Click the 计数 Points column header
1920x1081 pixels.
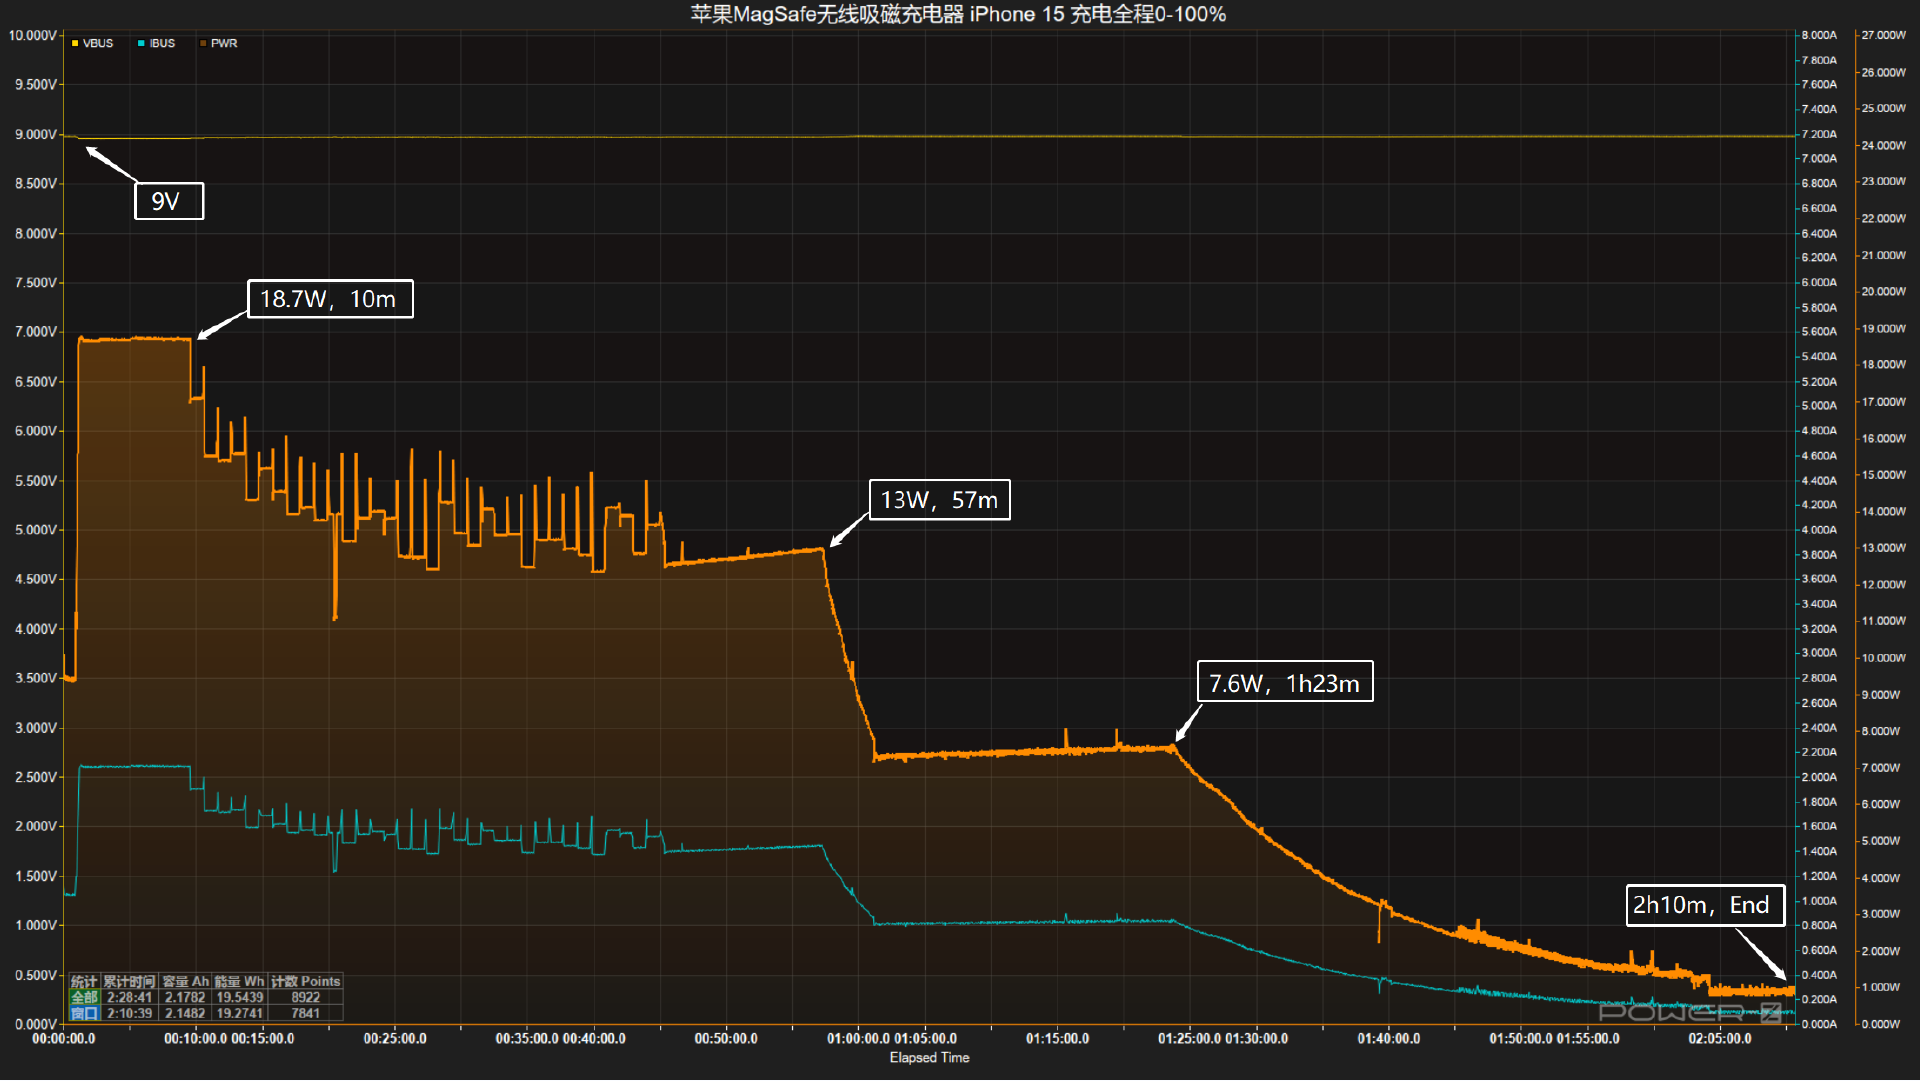pos(305,982)
